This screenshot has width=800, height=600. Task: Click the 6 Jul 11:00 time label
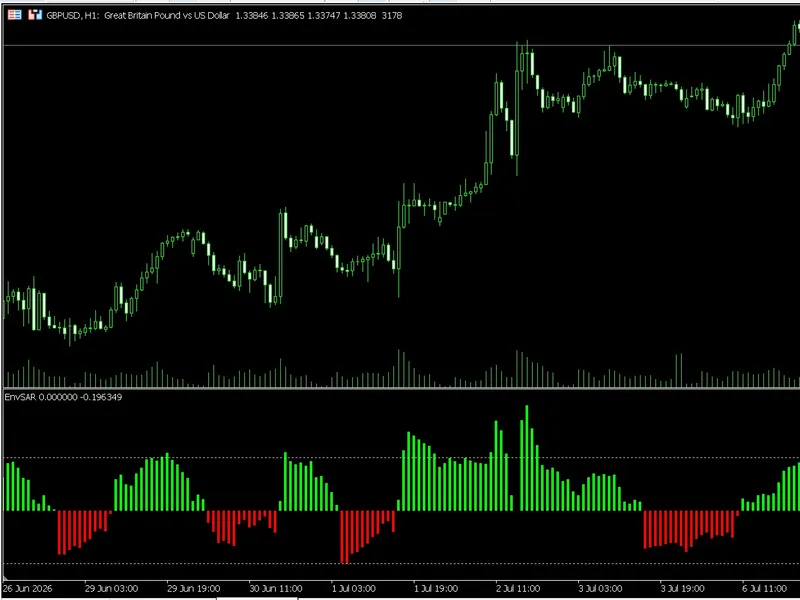765,589
